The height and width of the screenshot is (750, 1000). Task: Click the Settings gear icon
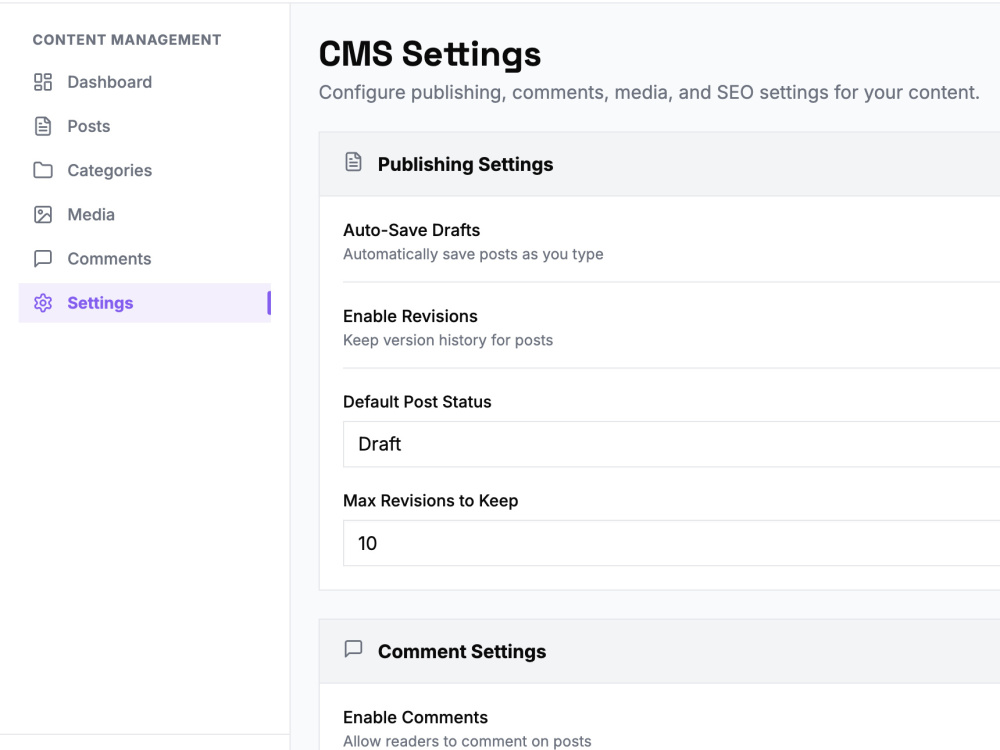tap(43, 303)
